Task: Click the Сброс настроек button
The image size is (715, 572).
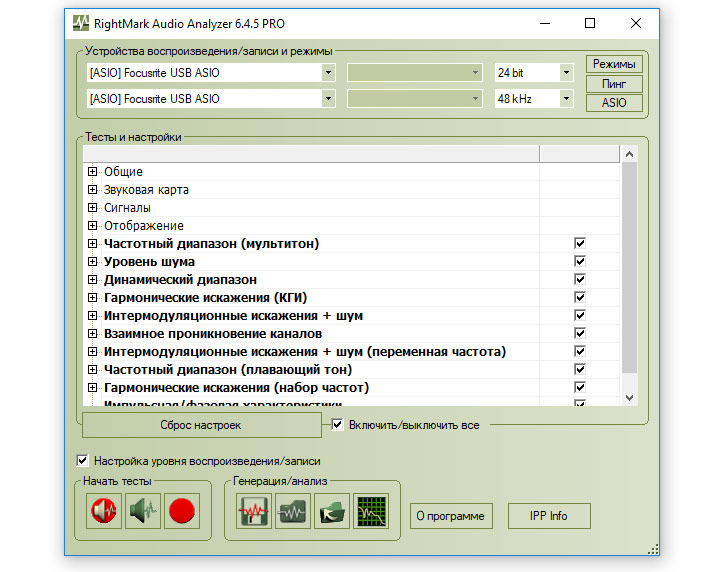Action: click(202, 425)
